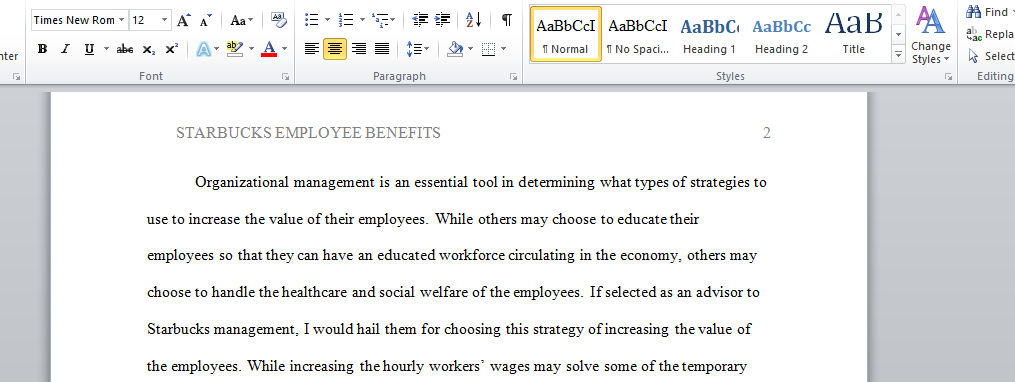This screenshot has height=382, width=1015.
Task: Expand numbering library dropdown arrow
Action: pyautogui.click(x=362, y=20)
